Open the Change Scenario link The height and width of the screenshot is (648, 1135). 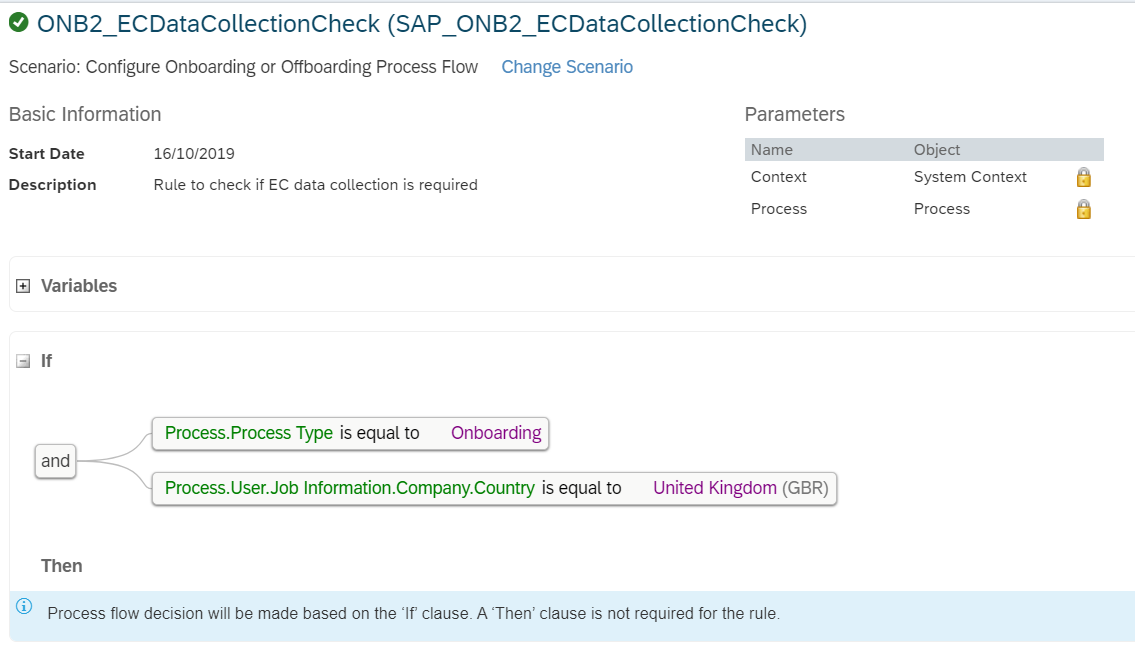click(567, 67)
